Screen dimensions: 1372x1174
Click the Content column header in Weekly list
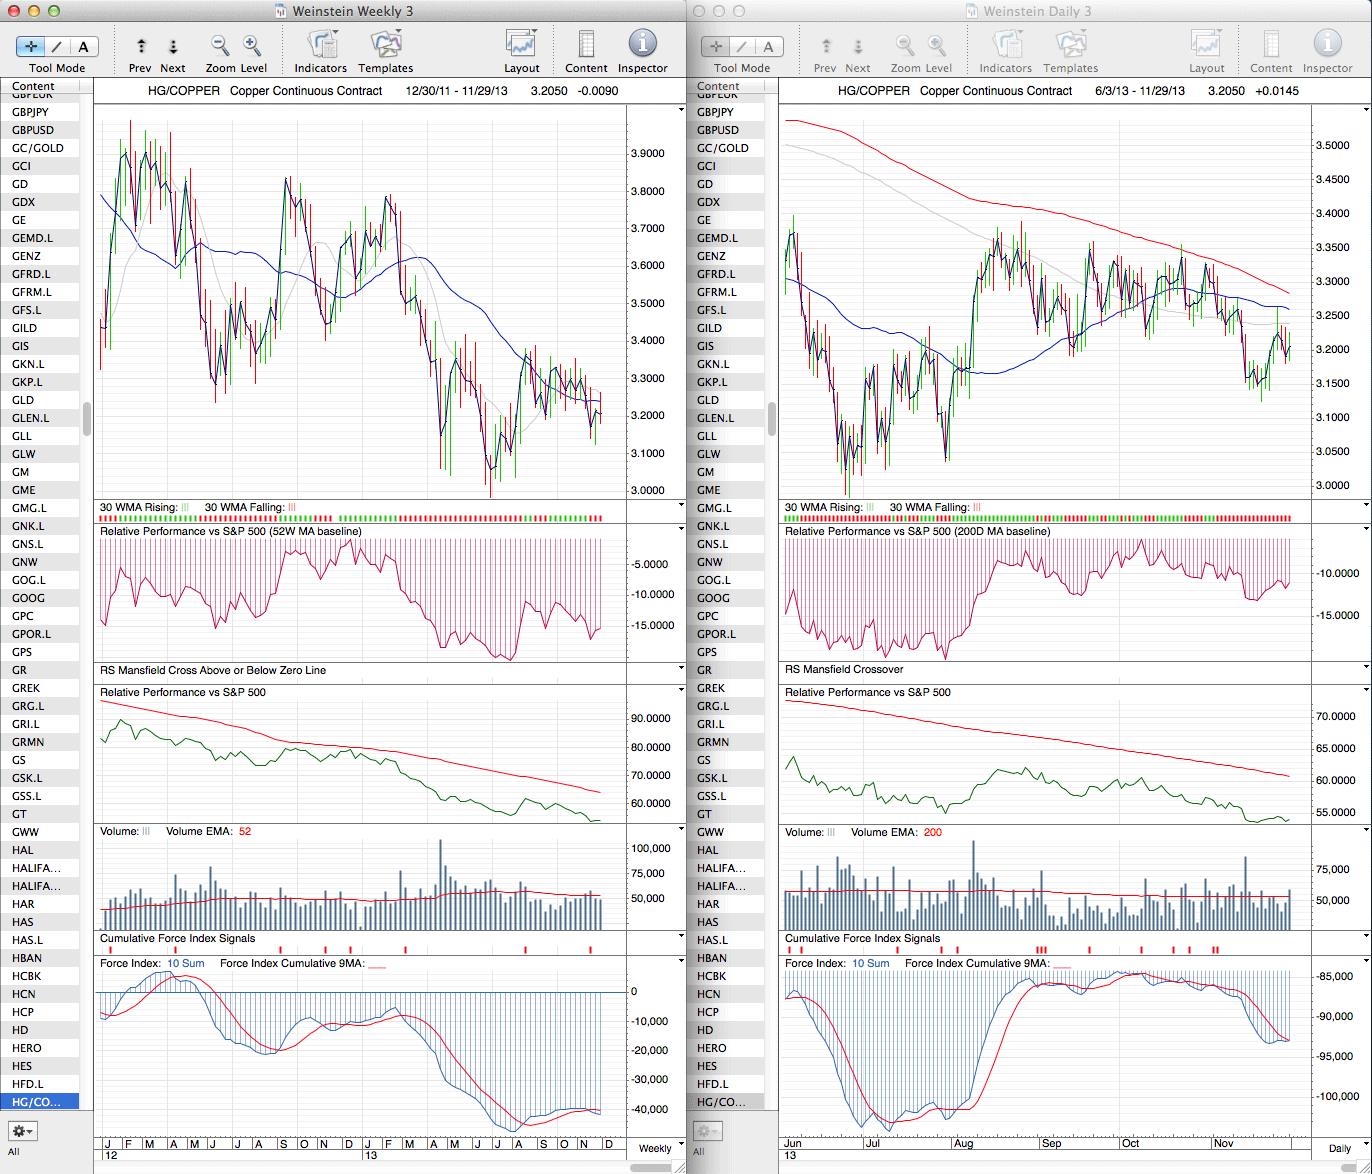34,87
